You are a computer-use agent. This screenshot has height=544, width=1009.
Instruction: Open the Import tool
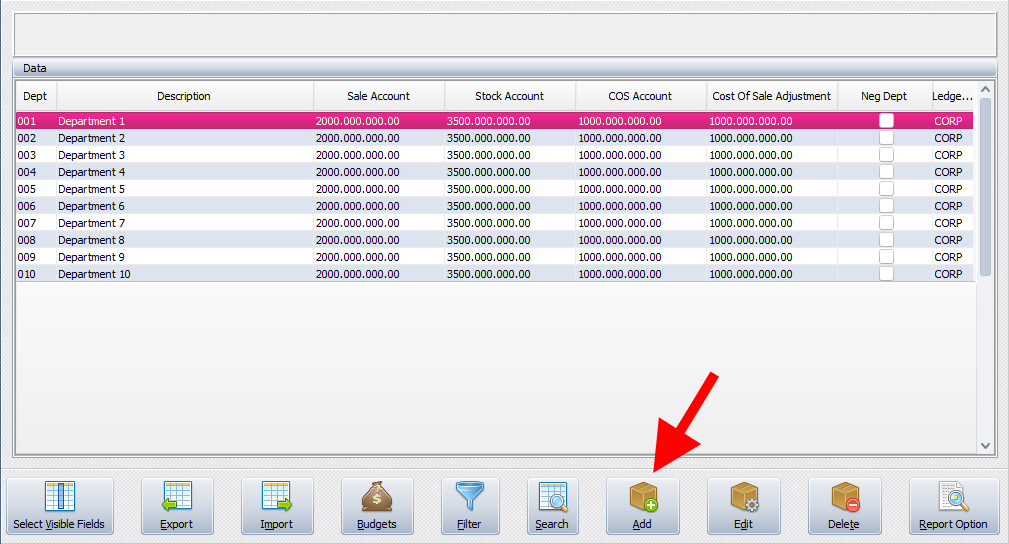(277, 506)
